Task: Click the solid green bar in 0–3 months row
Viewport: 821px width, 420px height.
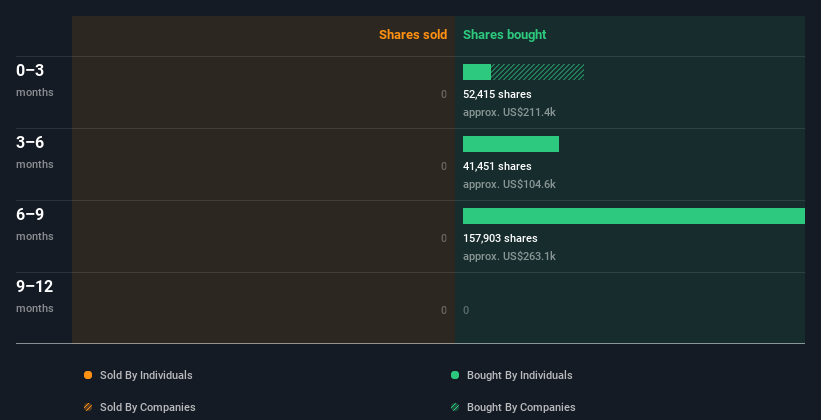Action: [x=477, y=72]
